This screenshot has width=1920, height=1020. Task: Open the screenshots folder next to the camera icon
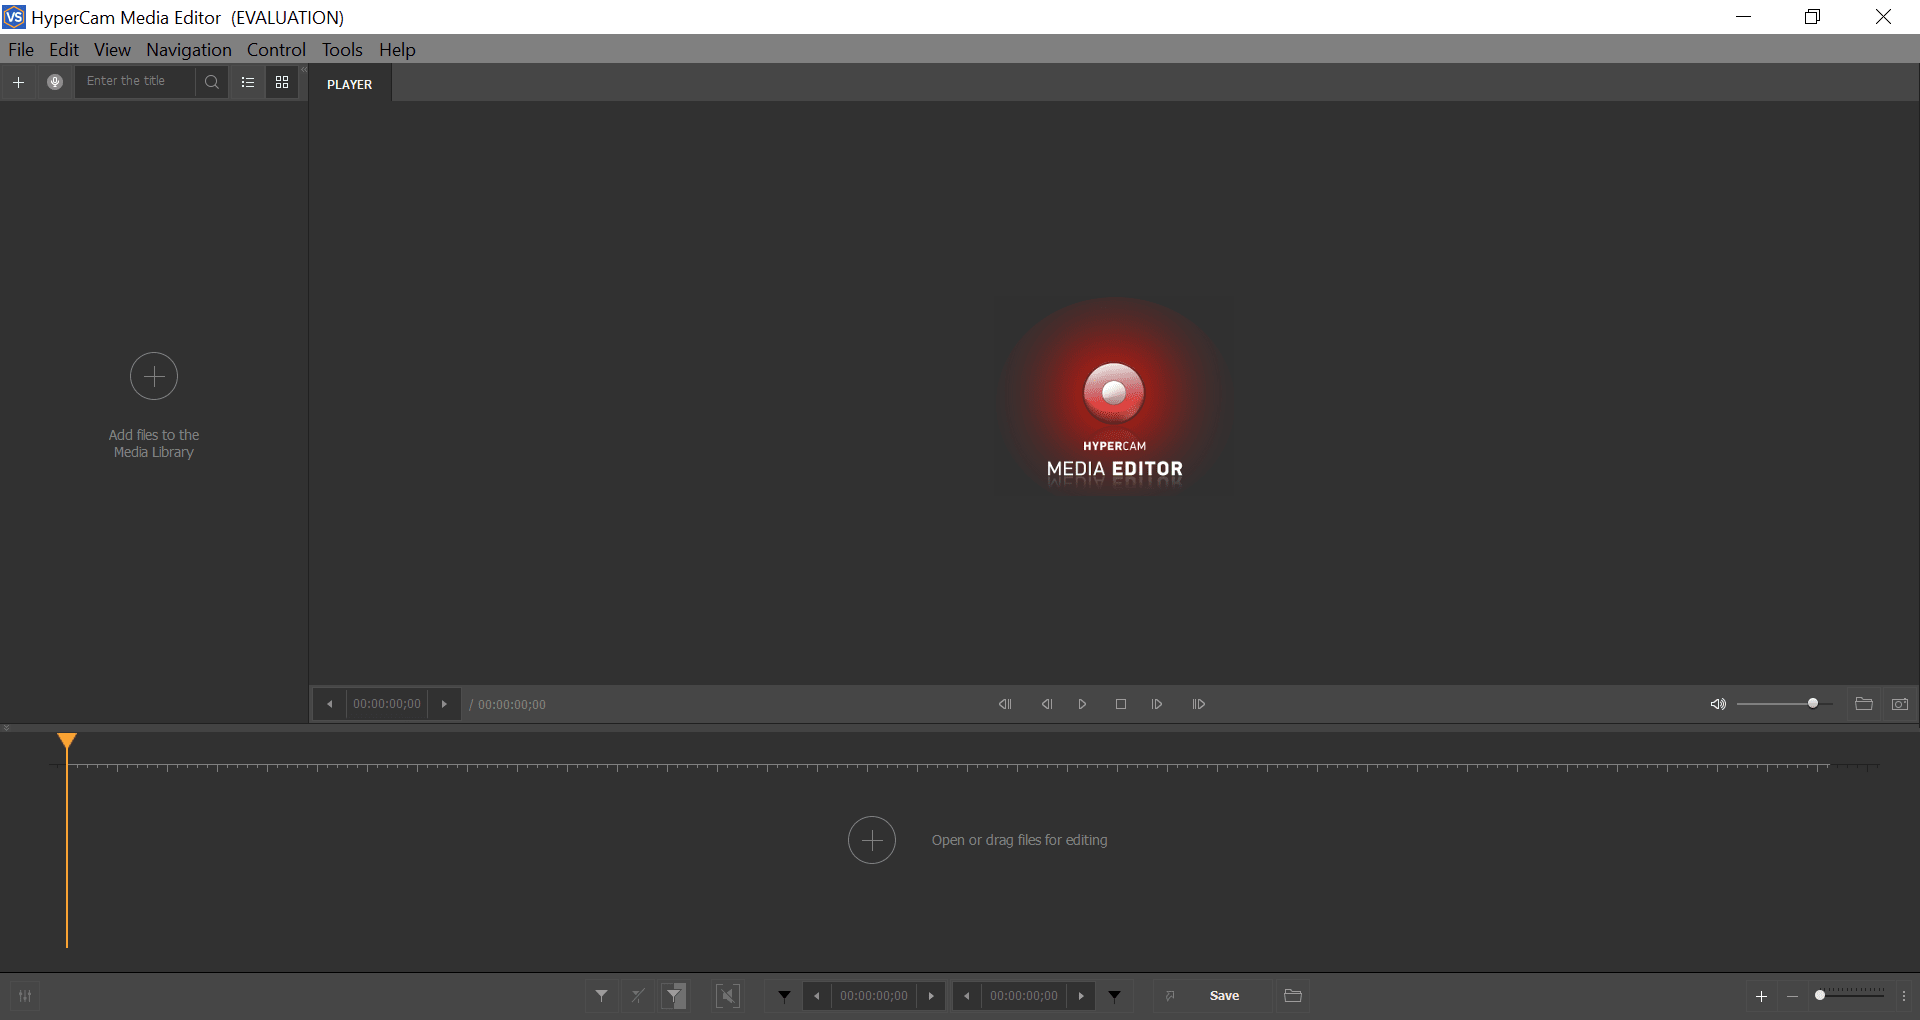1864,704
